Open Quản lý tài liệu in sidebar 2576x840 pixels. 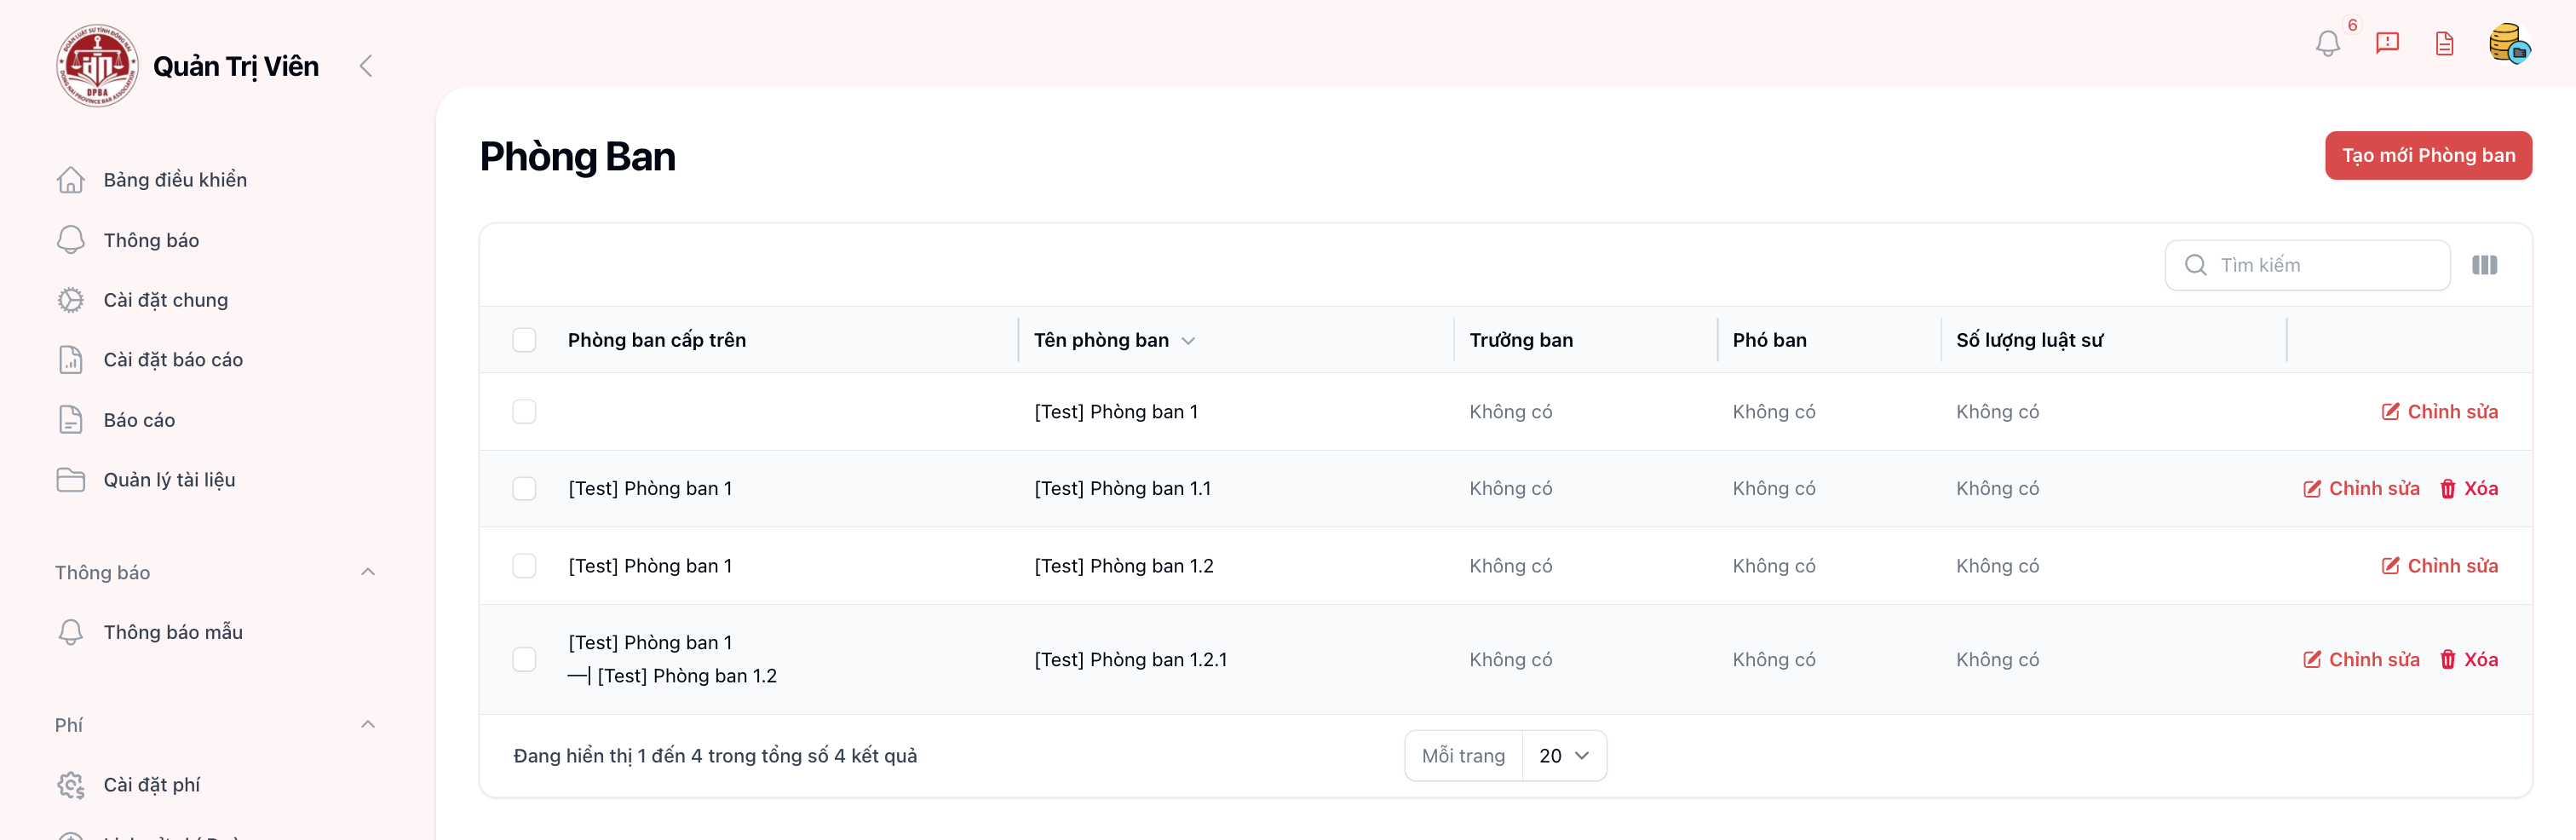click(169, 480)
